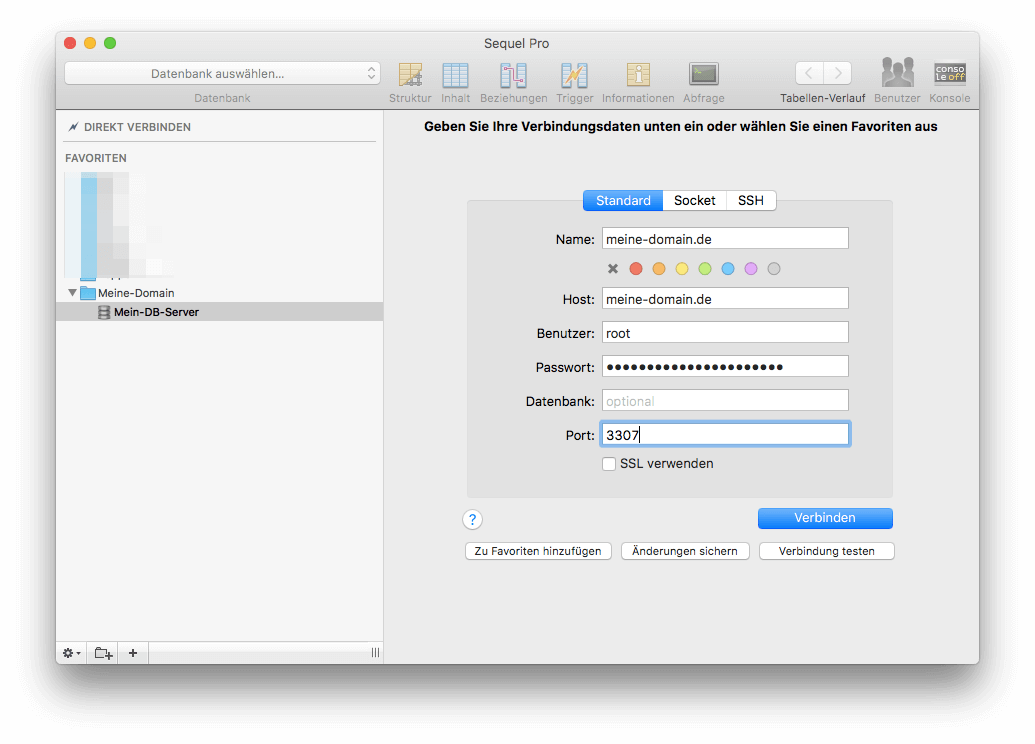Image resolution: width=1035 pixels, height=744 pixels.
Task: Go back in Tabellen-Verlauf history
Action: coord(809,73)
